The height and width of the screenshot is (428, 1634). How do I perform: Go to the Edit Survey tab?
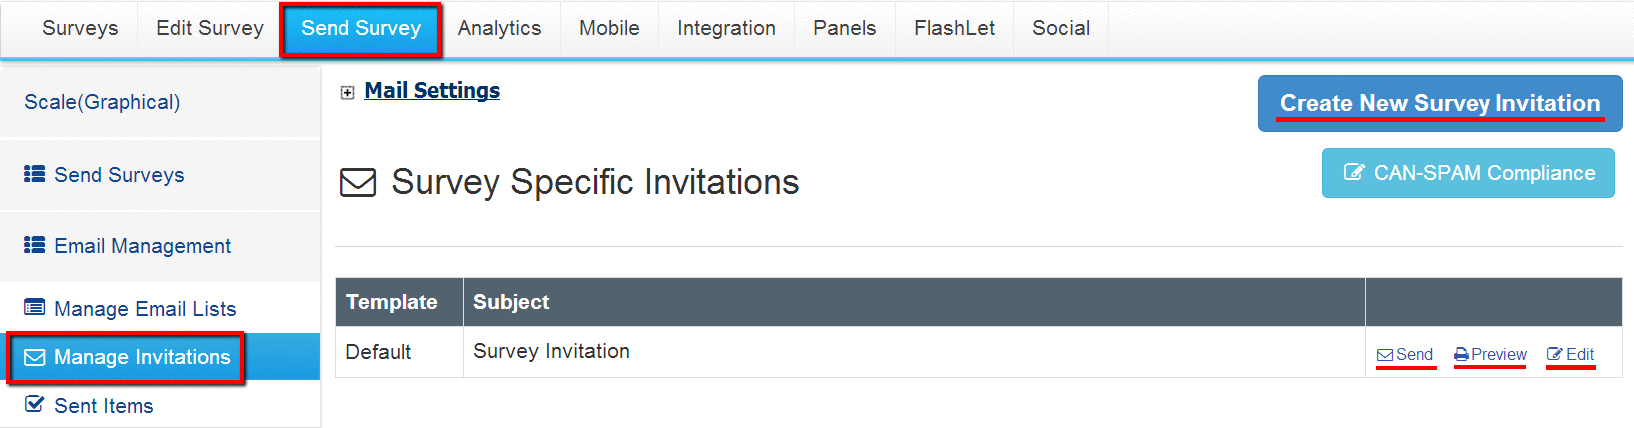(x=210, y=28)
